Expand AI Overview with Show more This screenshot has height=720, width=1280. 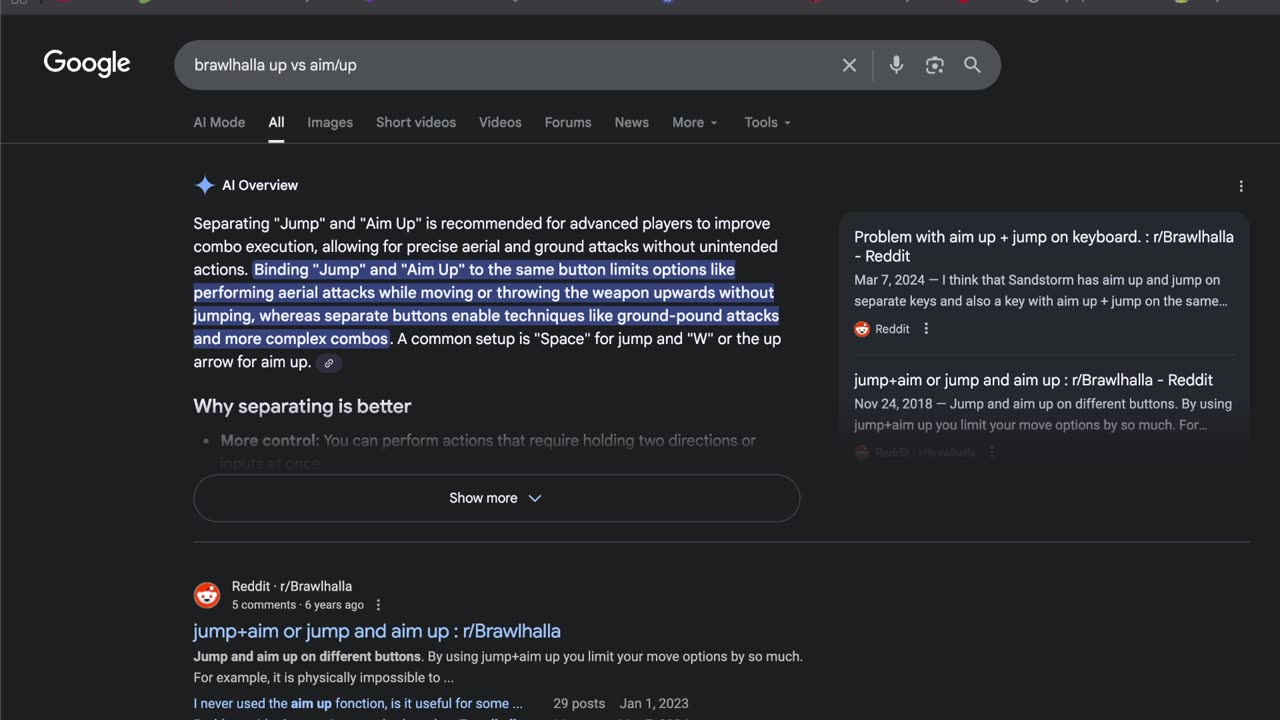(496, 498)
